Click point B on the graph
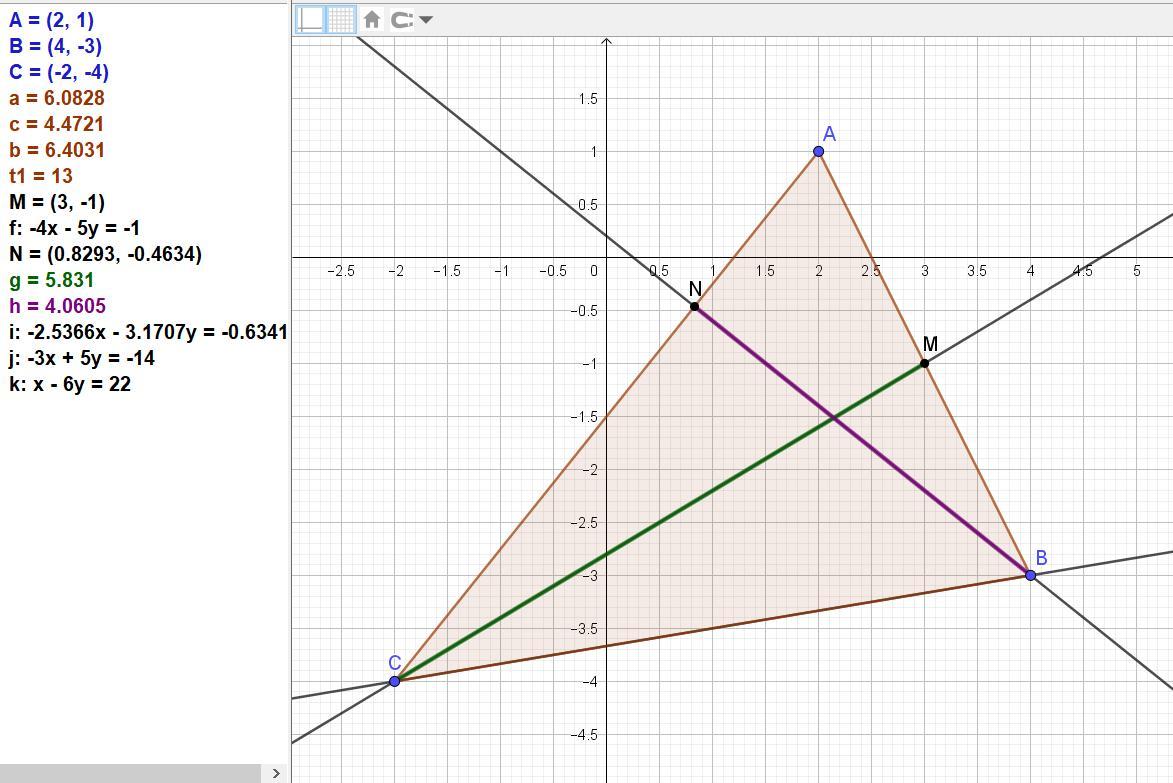 (1030, 575)
